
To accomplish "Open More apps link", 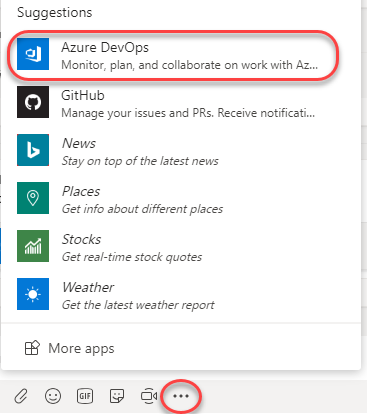I will (x=69, y=348).
